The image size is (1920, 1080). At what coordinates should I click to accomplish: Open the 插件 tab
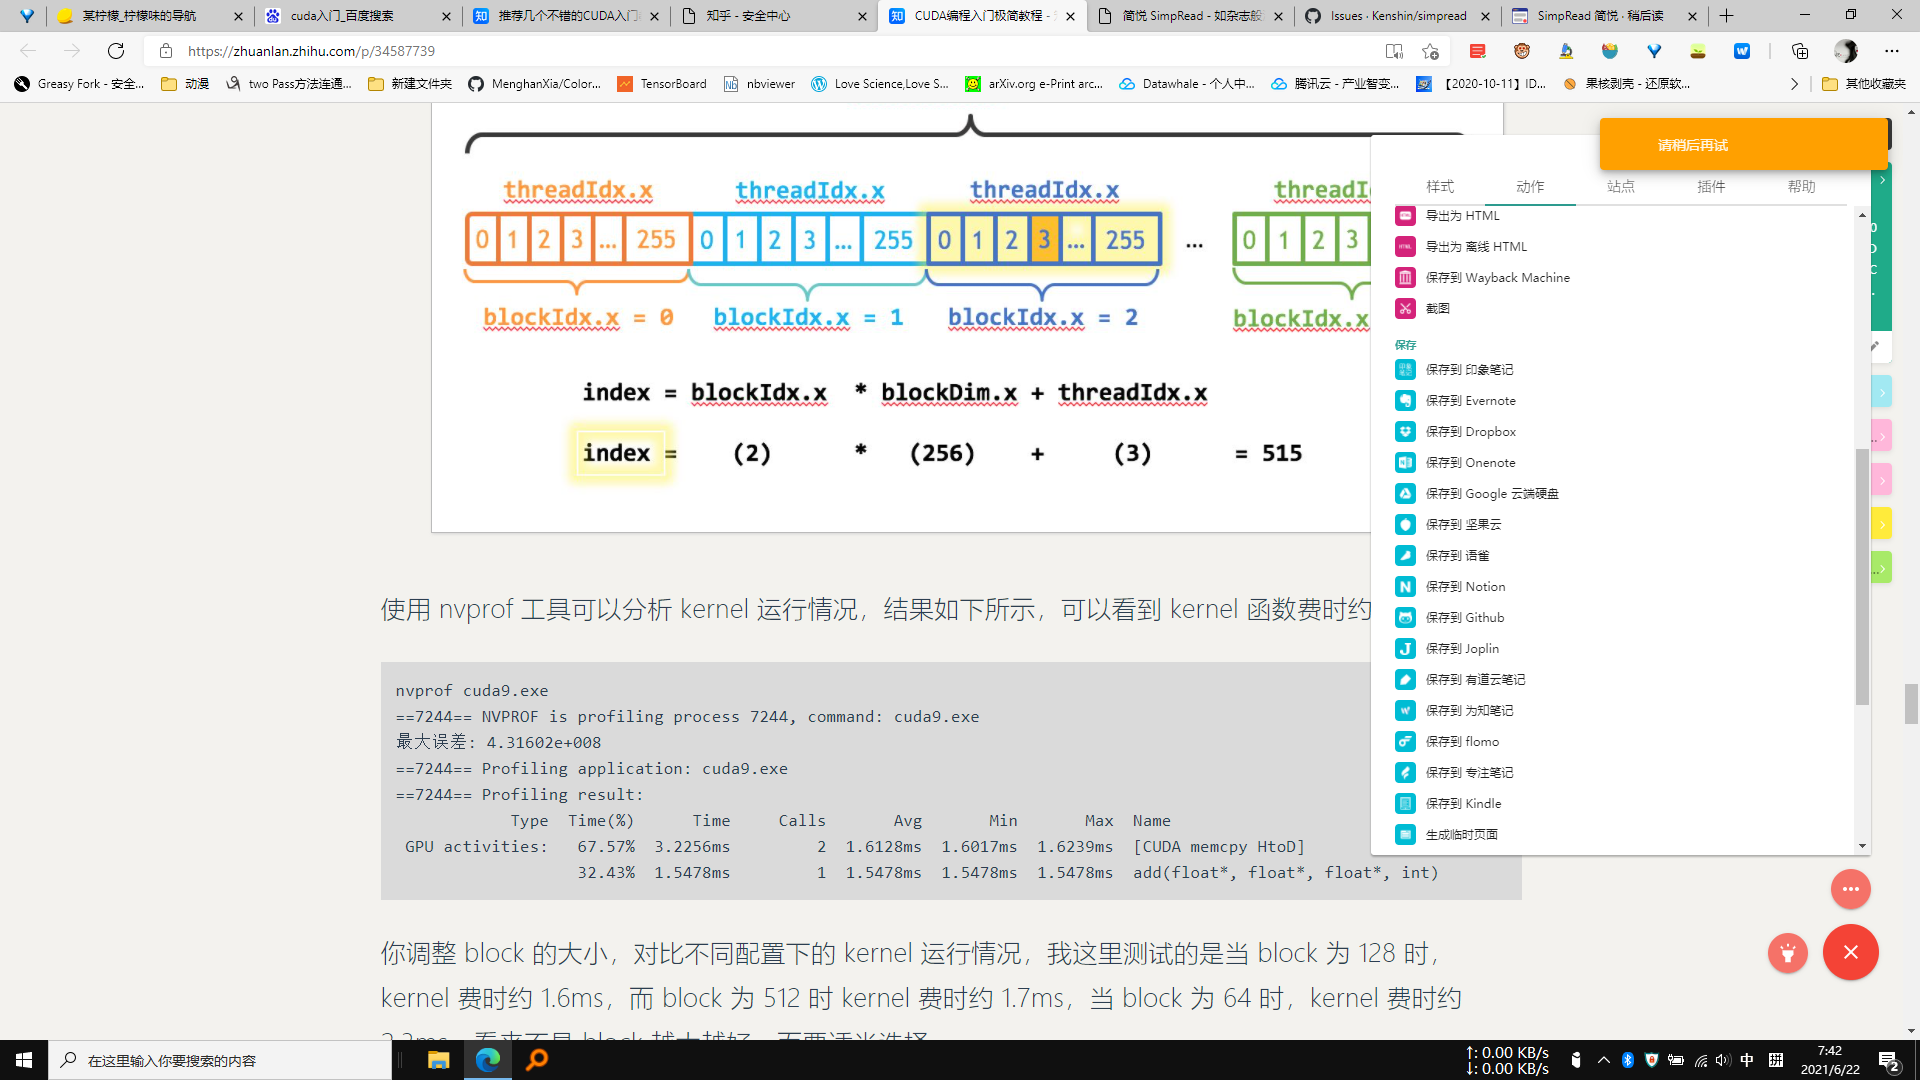1710,187
